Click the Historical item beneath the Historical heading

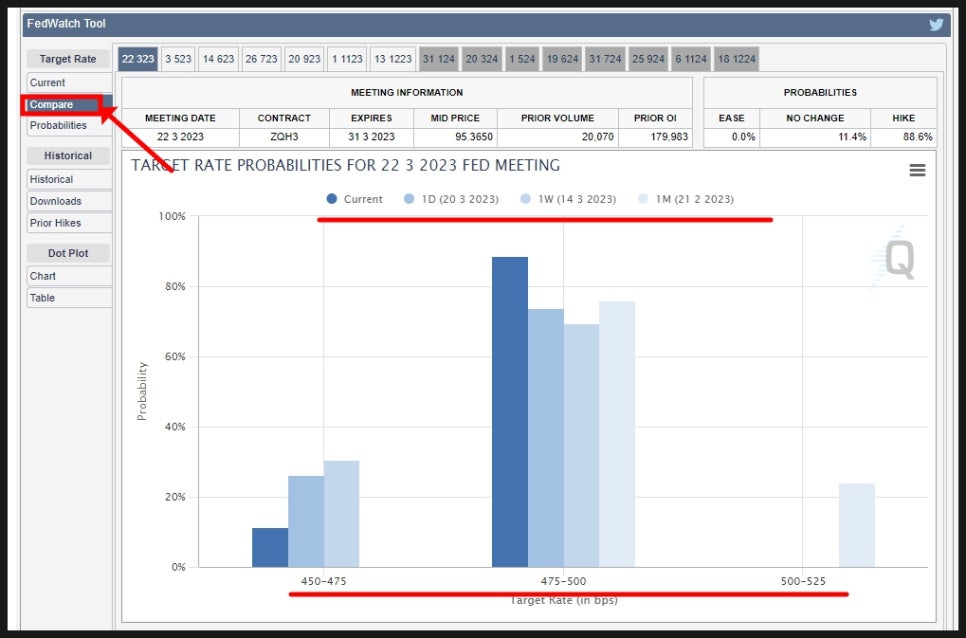point(69,179)
